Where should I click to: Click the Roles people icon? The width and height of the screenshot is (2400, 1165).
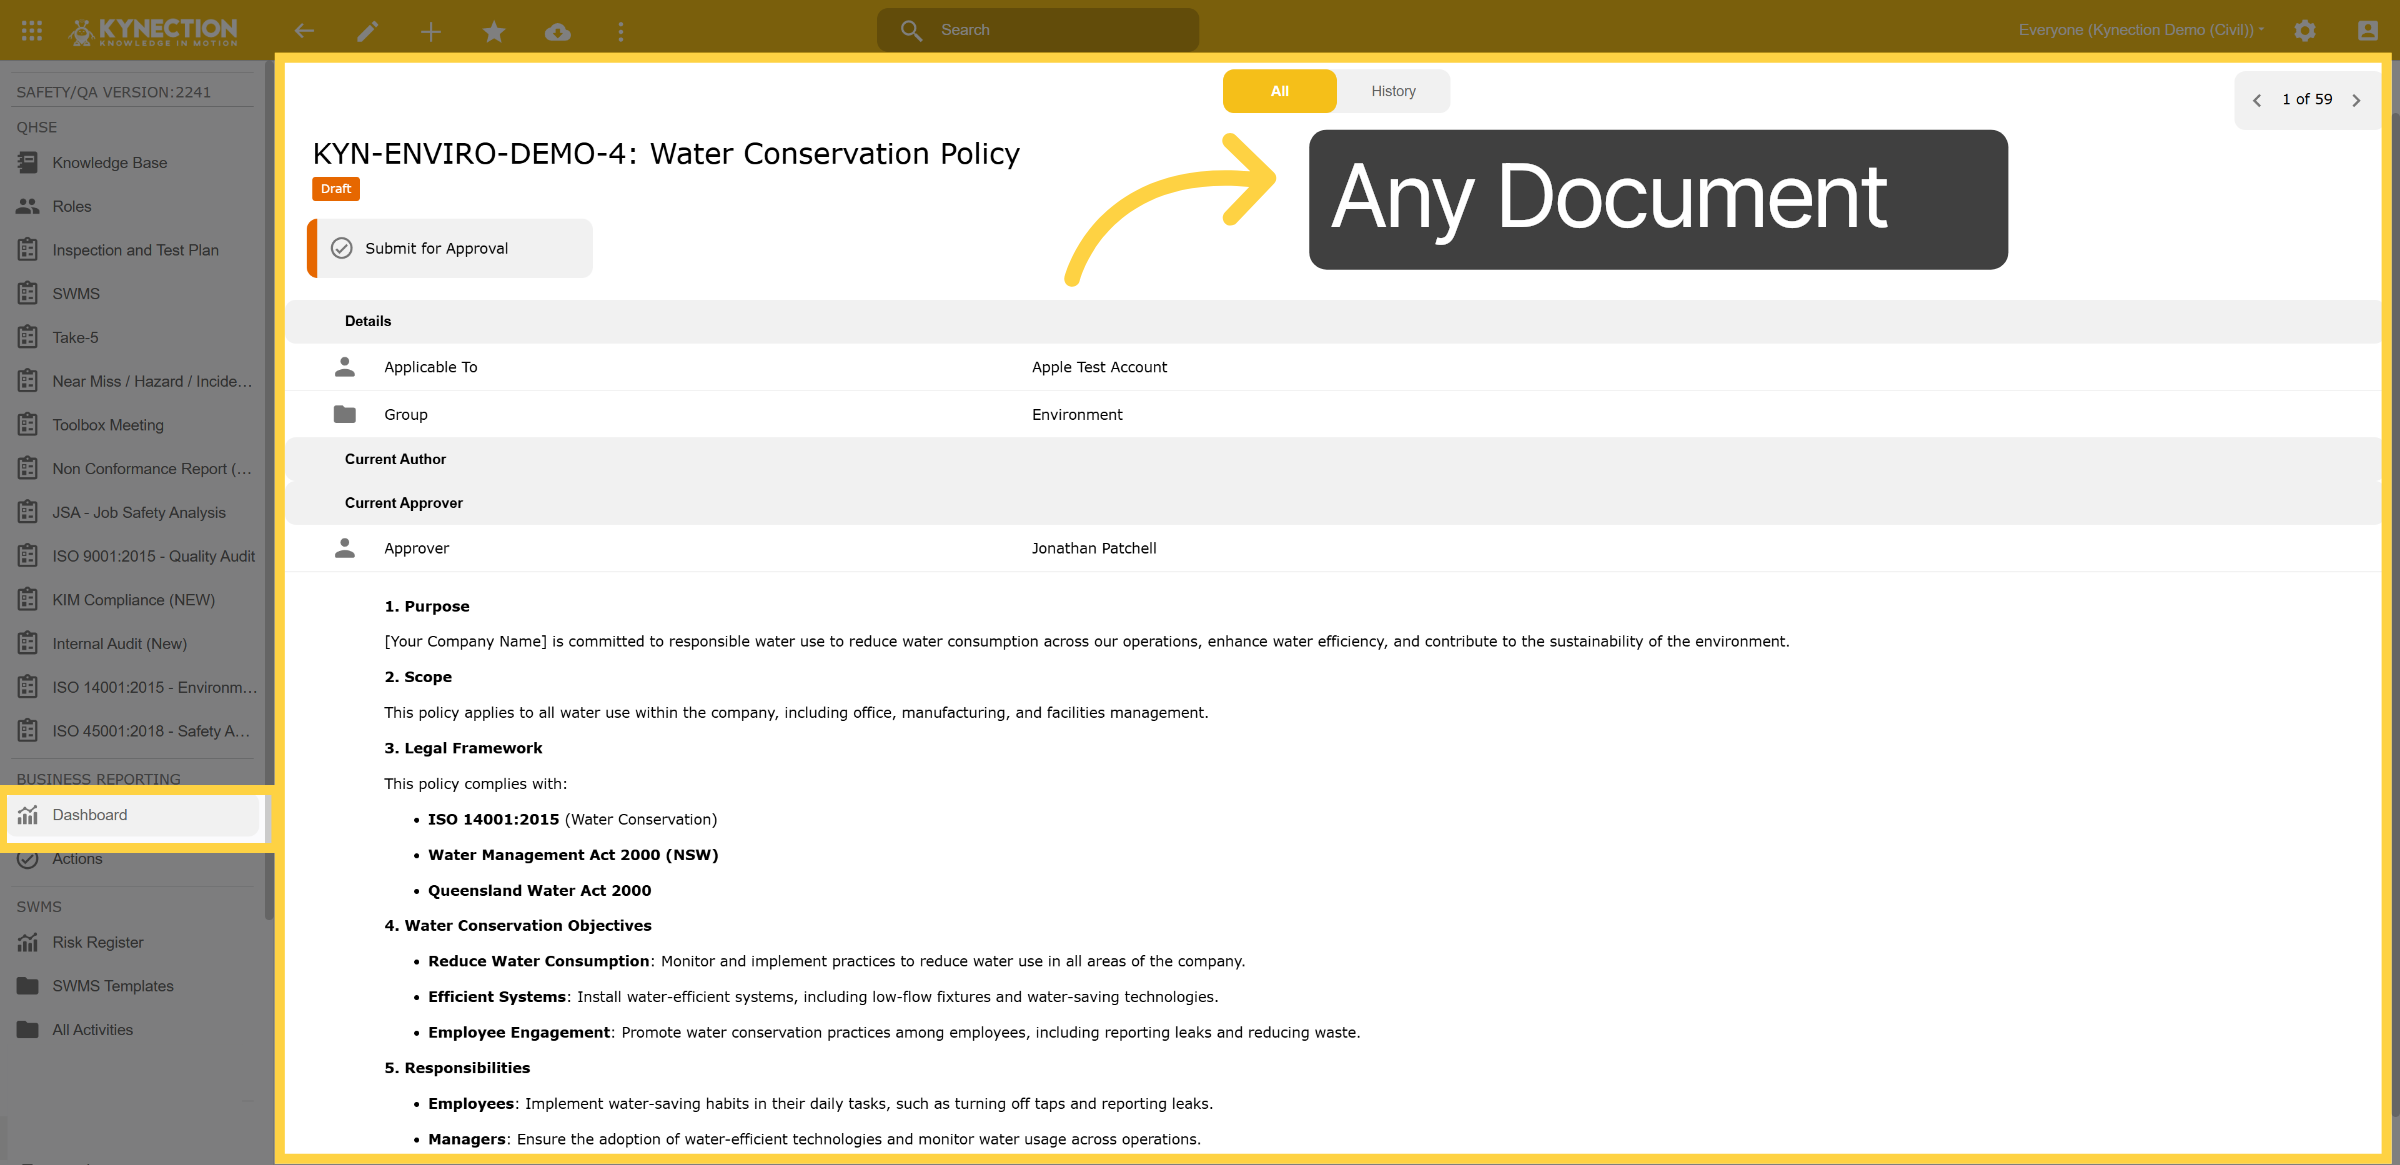(x=28, y=206)
